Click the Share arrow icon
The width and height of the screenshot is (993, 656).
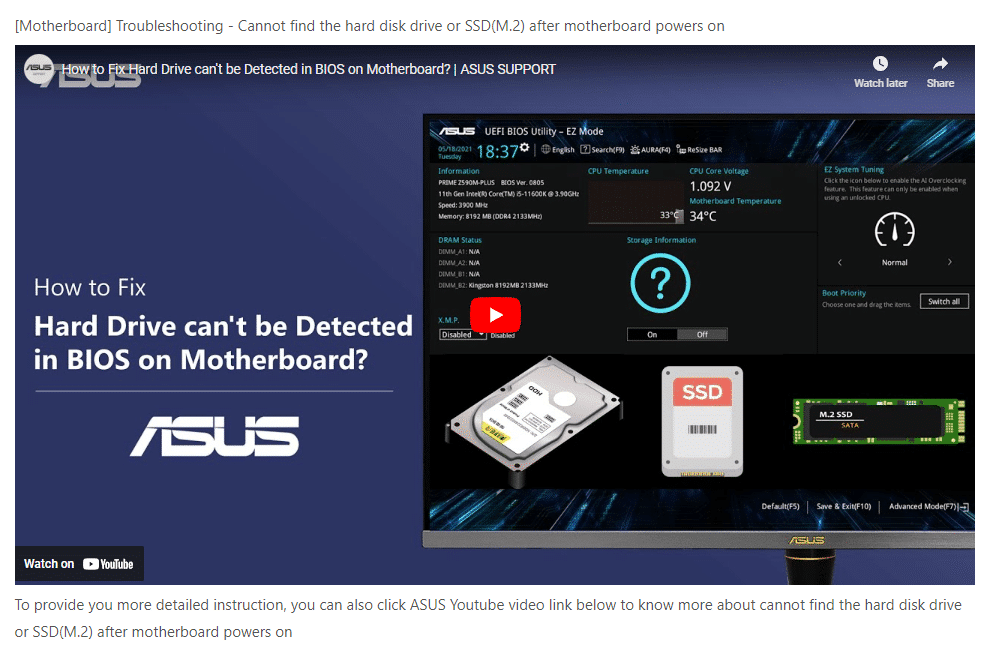click(x=940, y=63)
